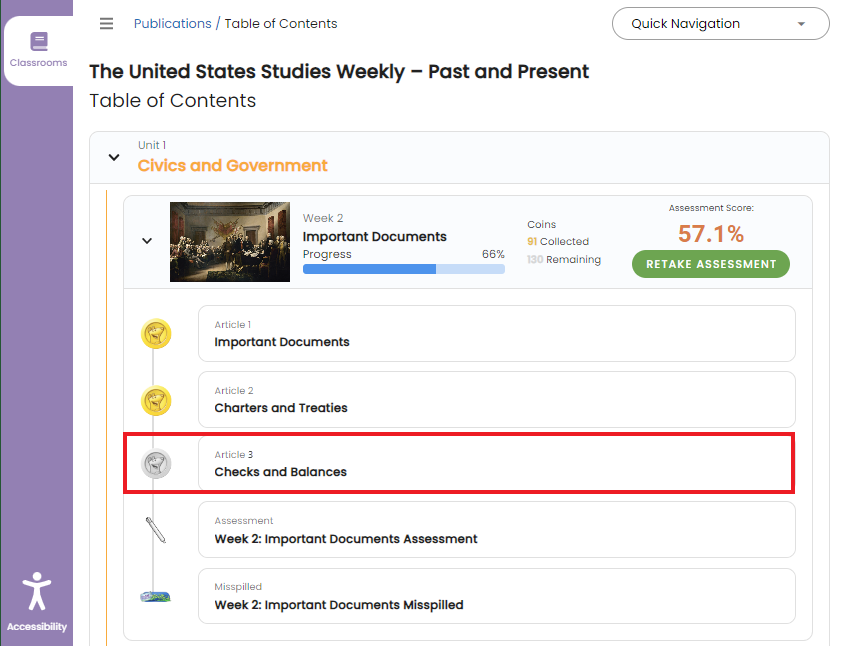
Task: Click pencil icon beside the Assessment row
Action: [155, 530]
